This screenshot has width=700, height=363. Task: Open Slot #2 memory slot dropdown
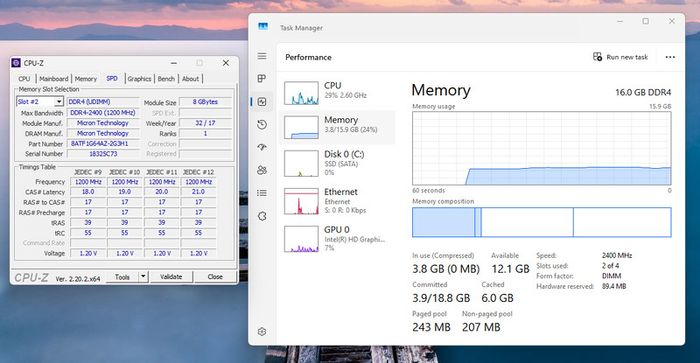[x=39, y=102]
